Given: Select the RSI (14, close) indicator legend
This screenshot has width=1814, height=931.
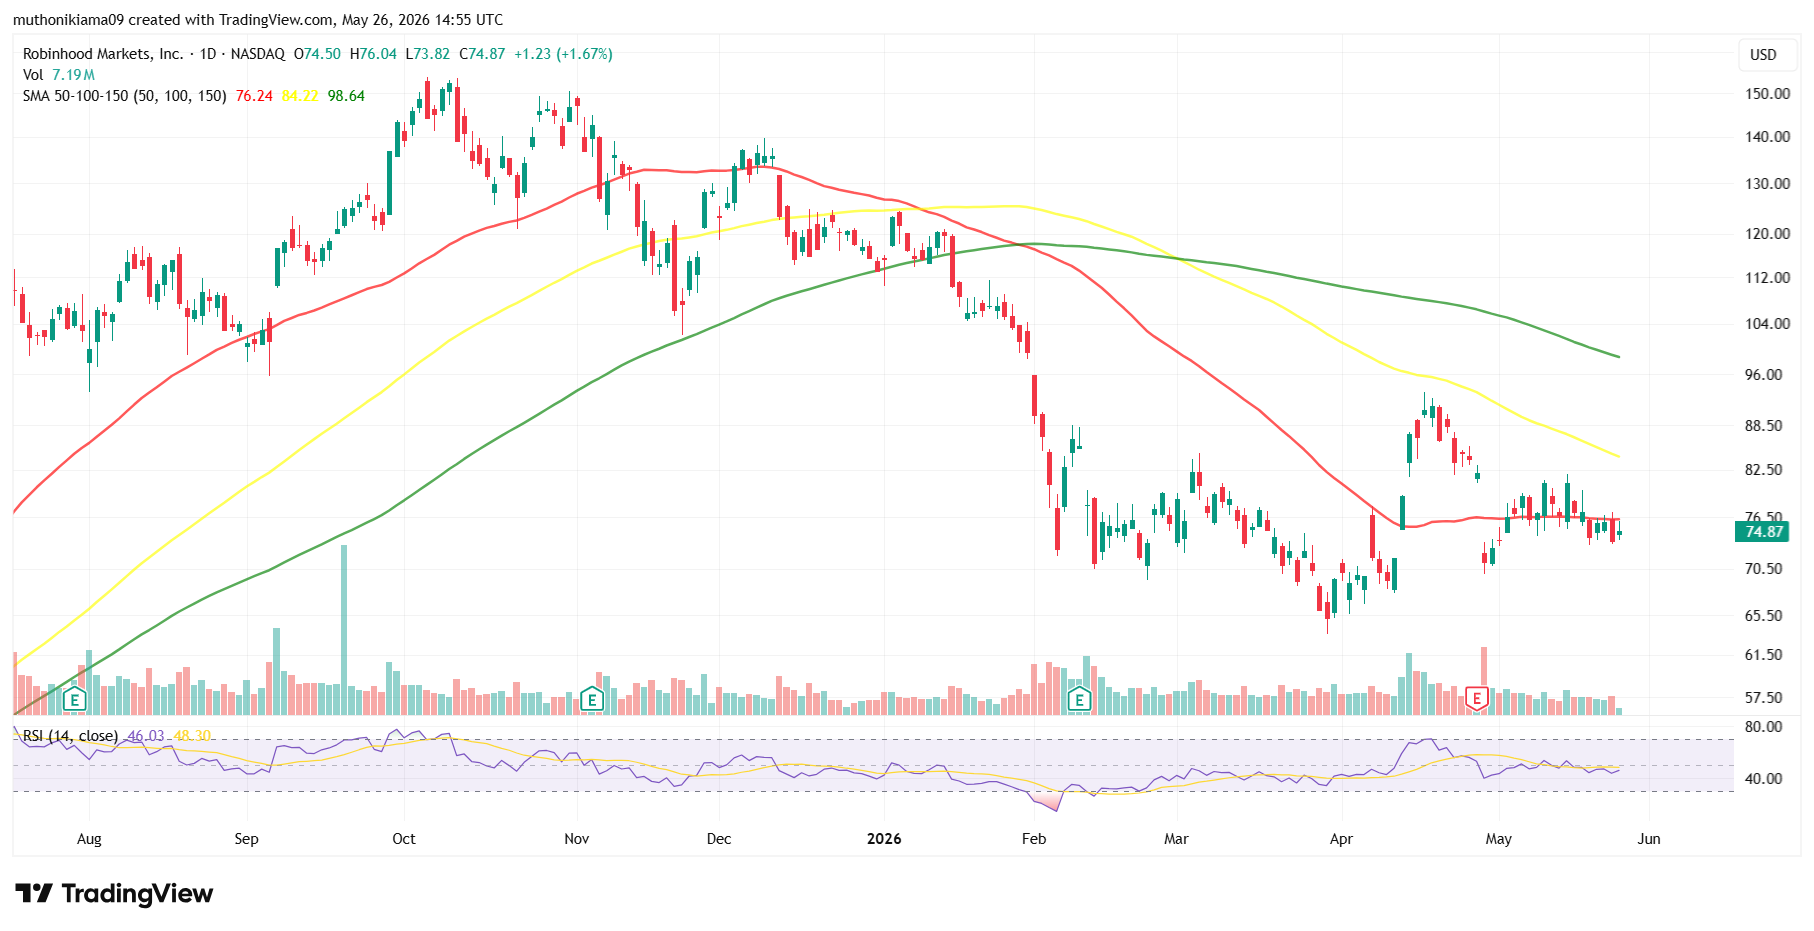Looking at the screenshot, I should pos(70,736).
